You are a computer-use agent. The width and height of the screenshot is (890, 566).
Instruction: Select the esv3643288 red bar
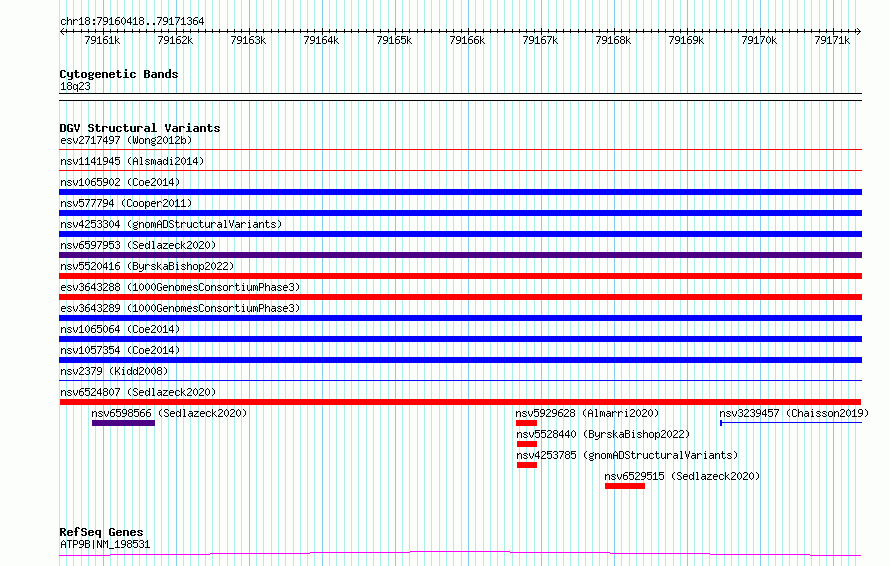(460, 297)
